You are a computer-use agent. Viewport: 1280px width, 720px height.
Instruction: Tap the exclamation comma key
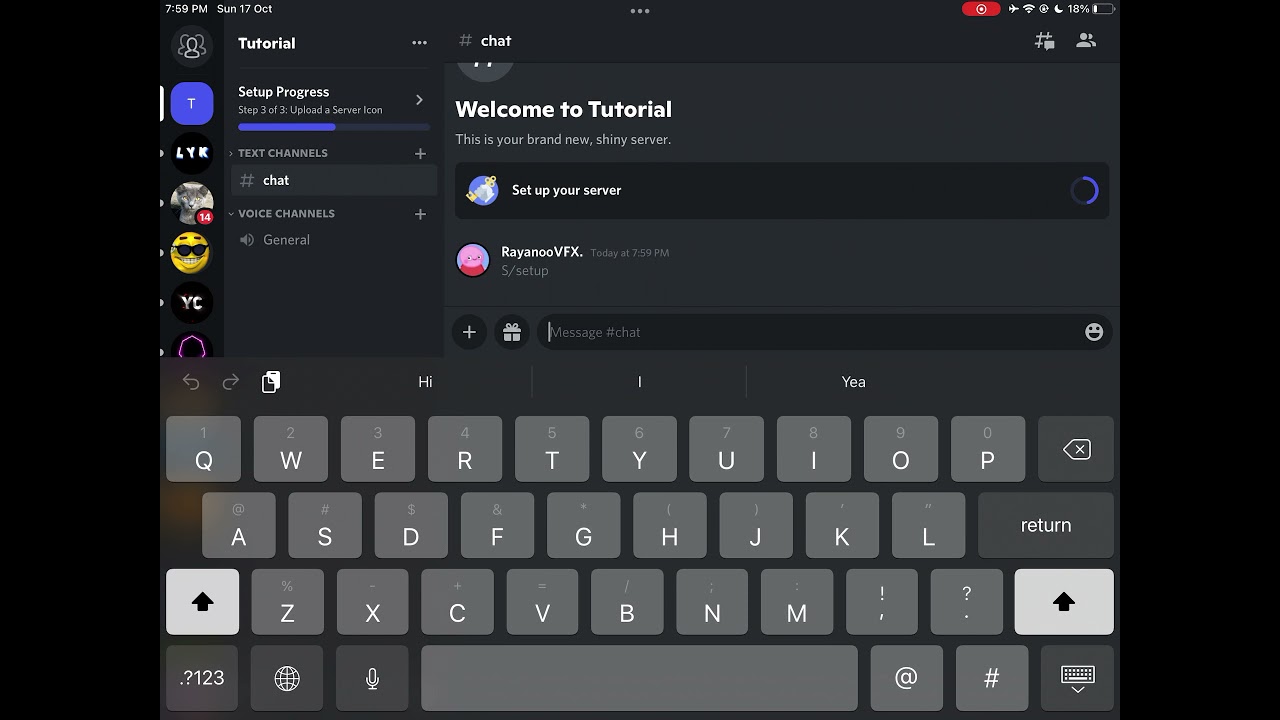point(881,602)
